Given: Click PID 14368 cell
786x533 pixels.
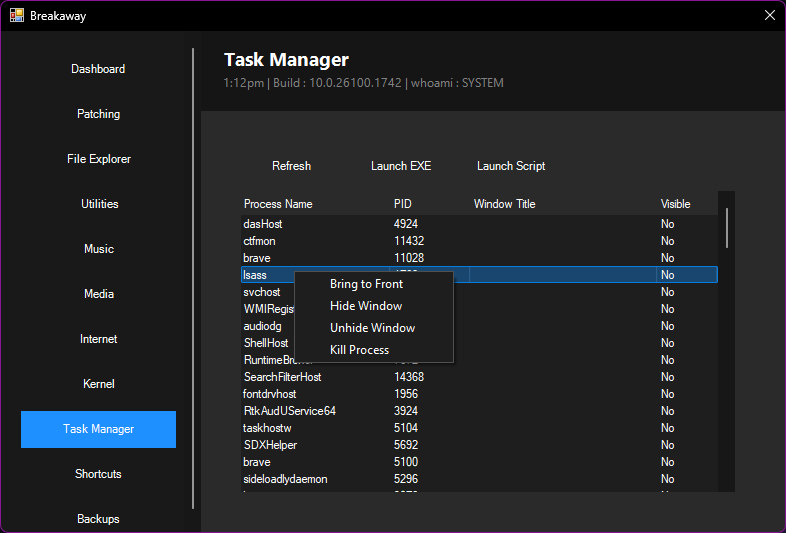Looking at the screenshot, I should coord(409,377).
